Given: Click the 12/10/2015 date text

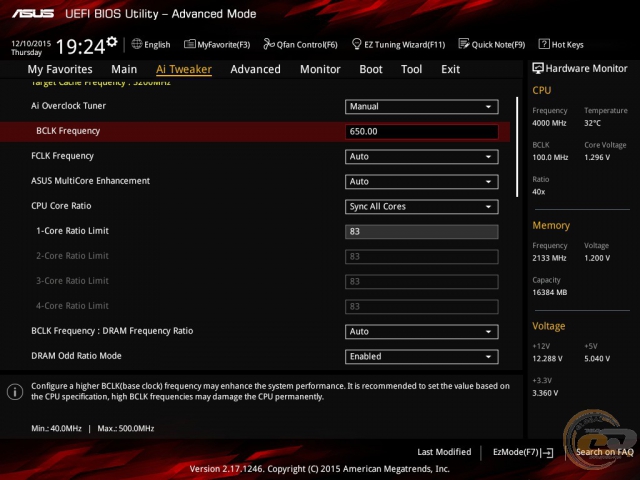Looking at the screenshot, I should [x=31, y=43].
